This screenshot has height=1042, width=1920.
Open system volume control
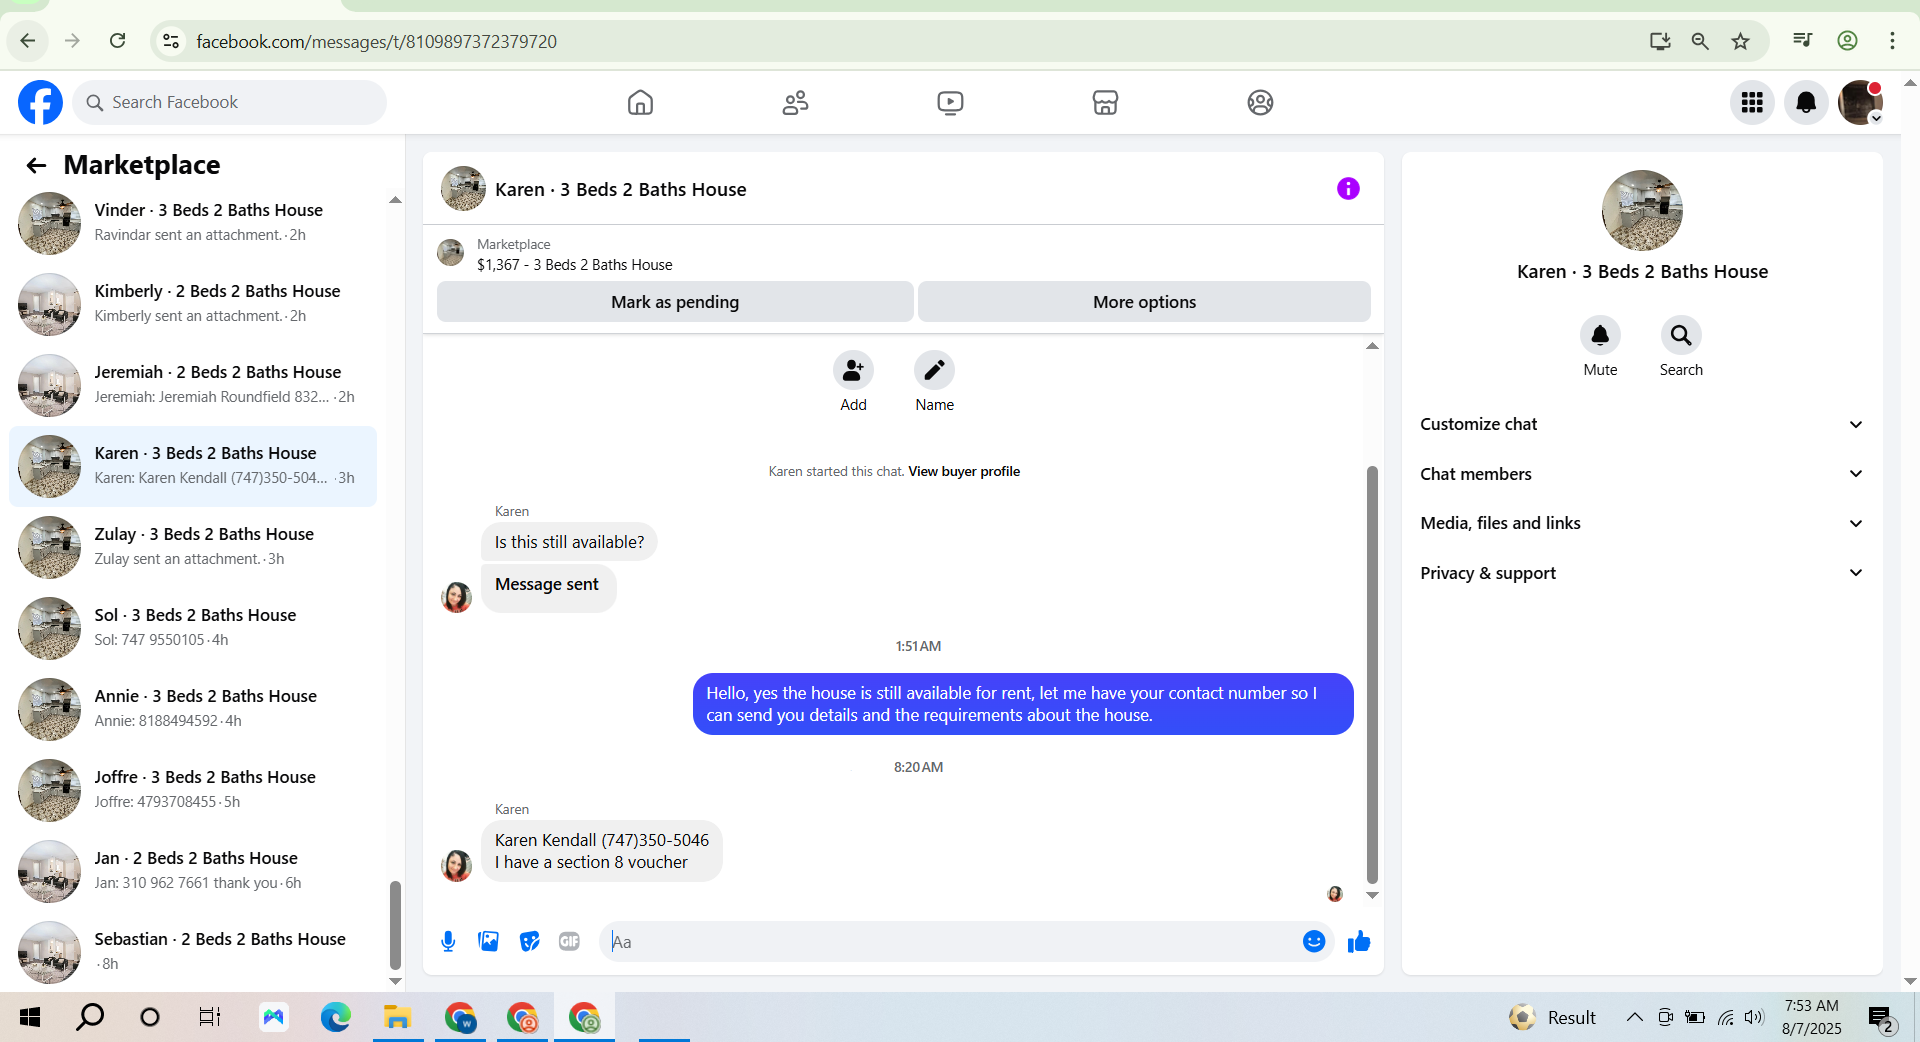pyautogui.click(x=1754, y=1017)
